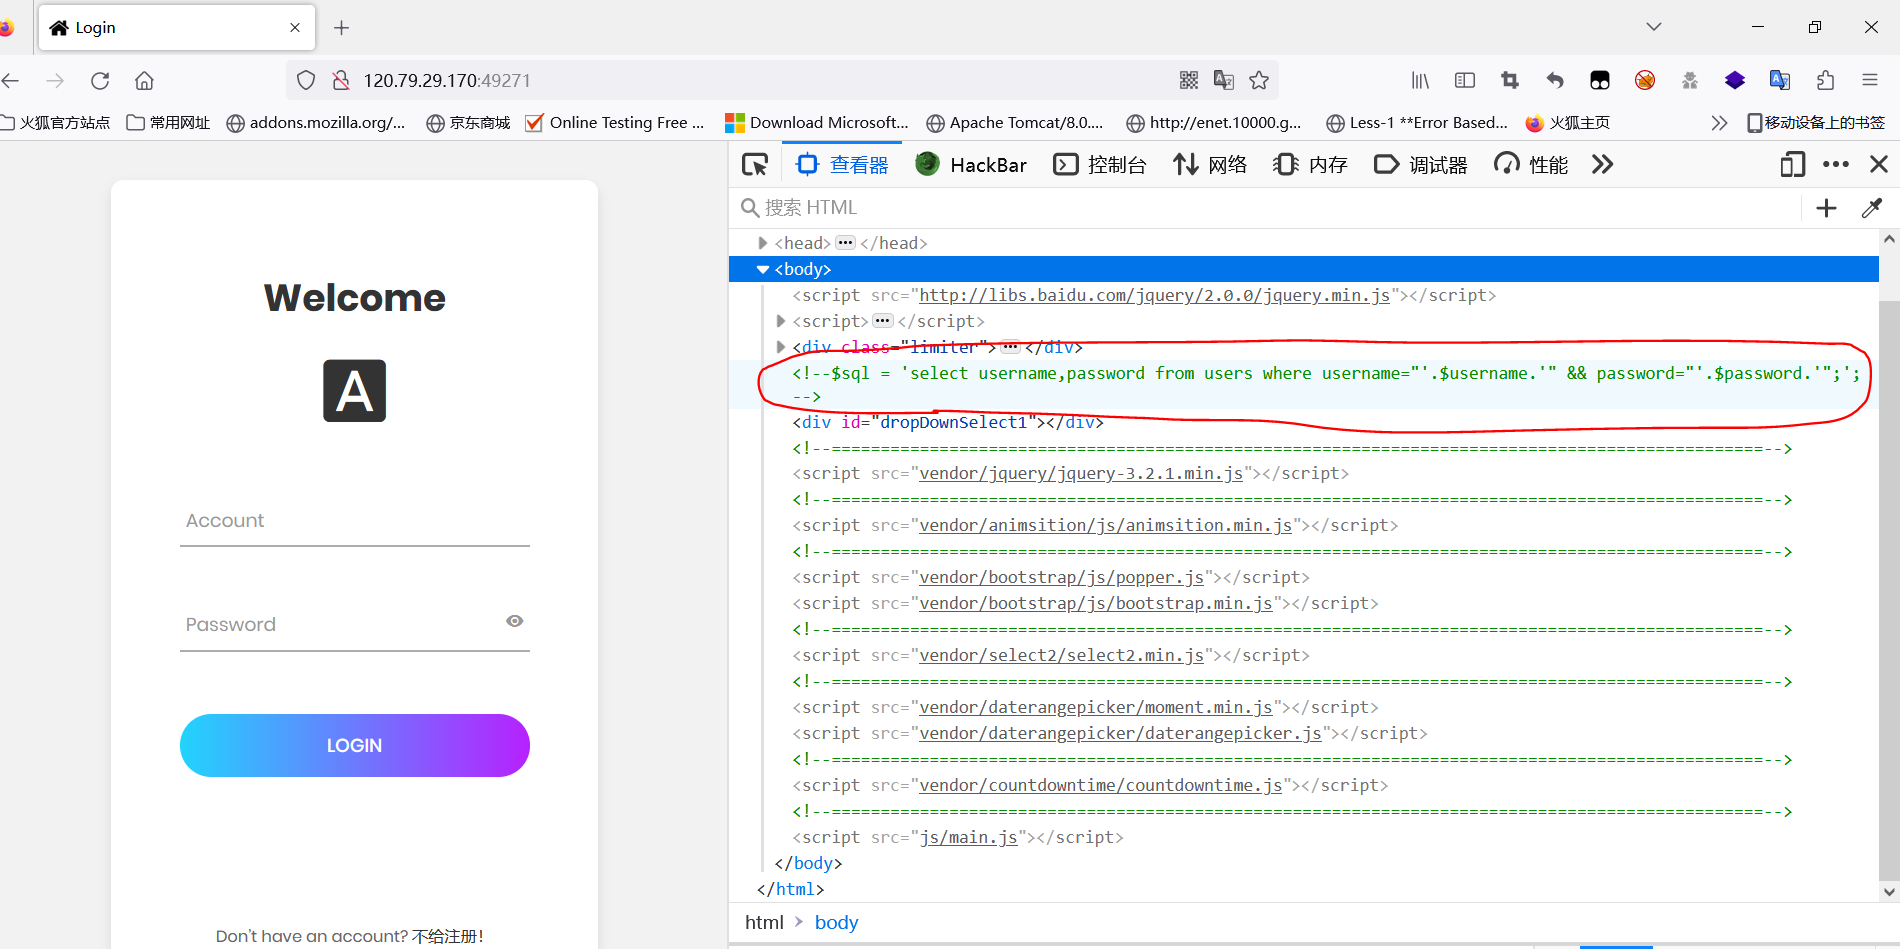Click translate page icon in address bar
Image resolution: width=1900 pixels, height=949 pixels.
(1223, 80)
